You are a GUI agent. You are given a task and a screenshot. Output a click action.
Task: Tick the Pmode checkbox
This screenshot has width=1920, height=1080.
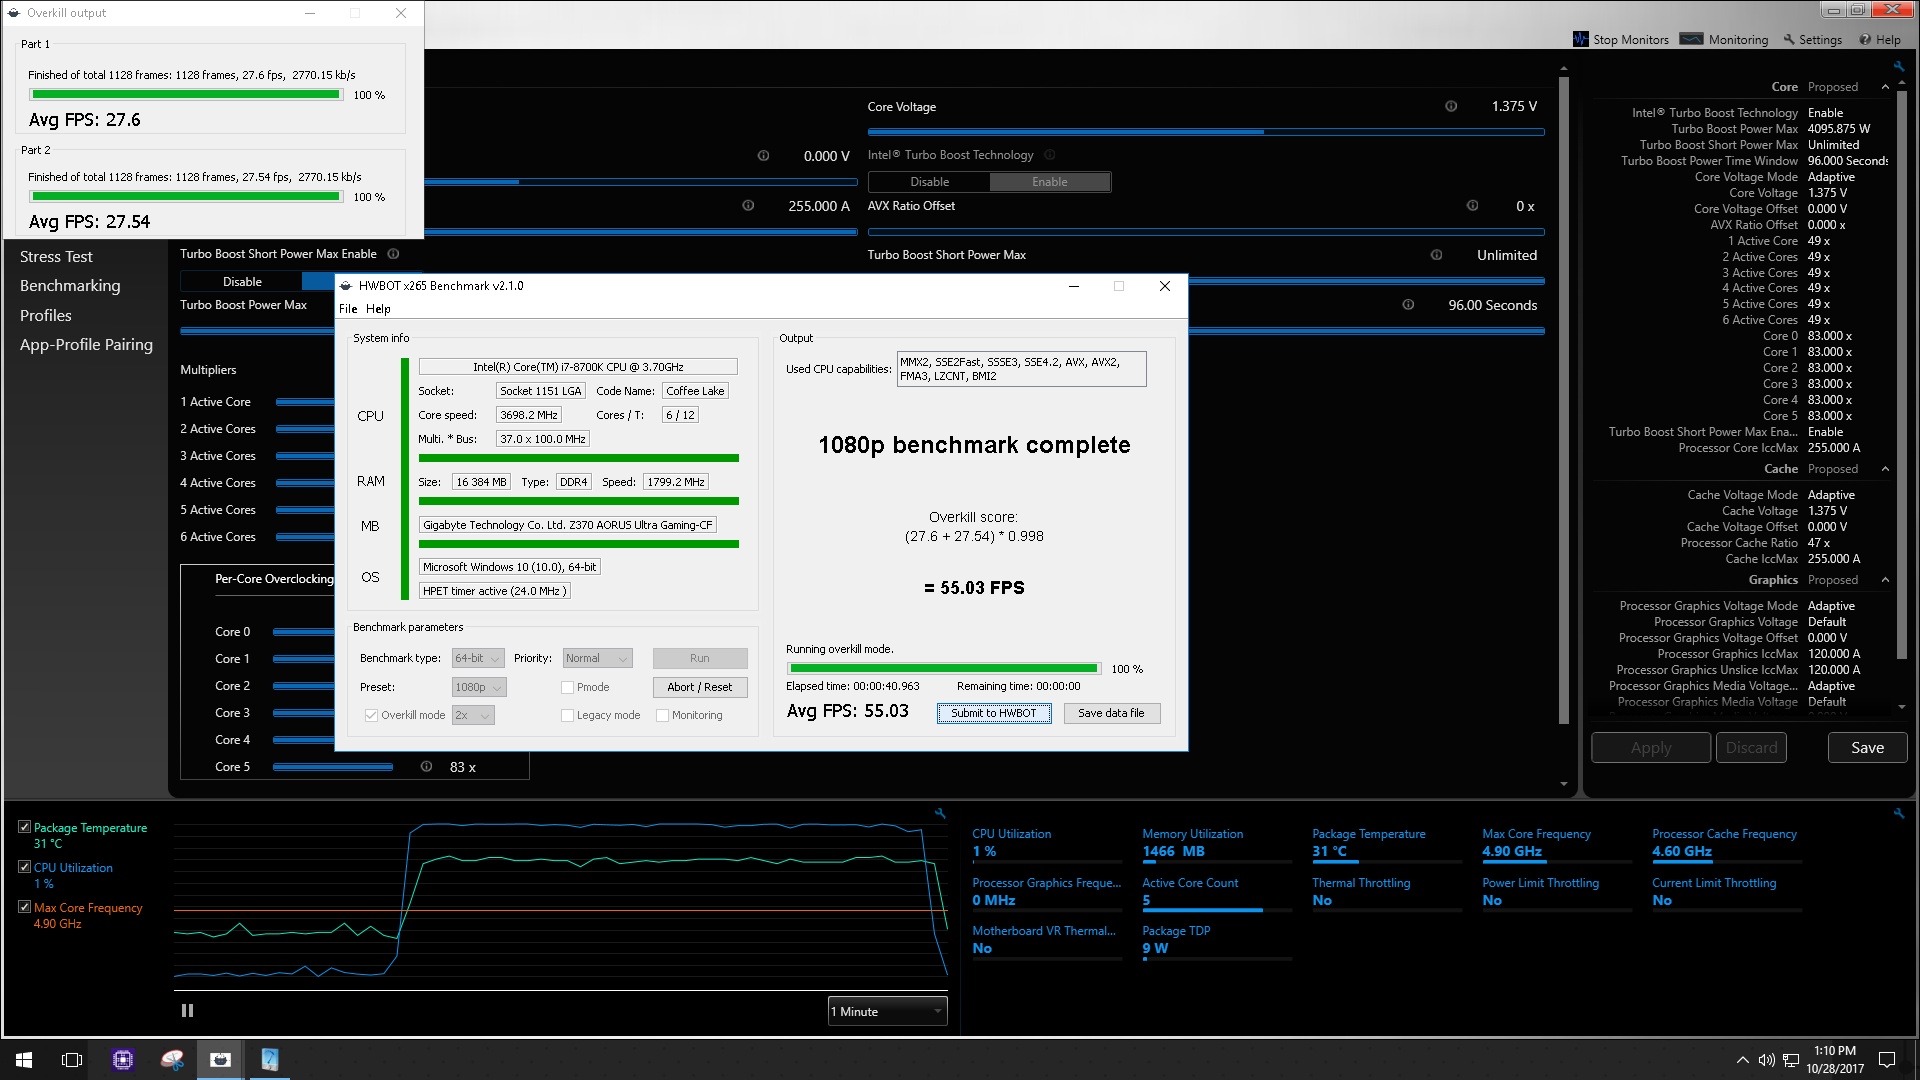[x=567, y=687]
